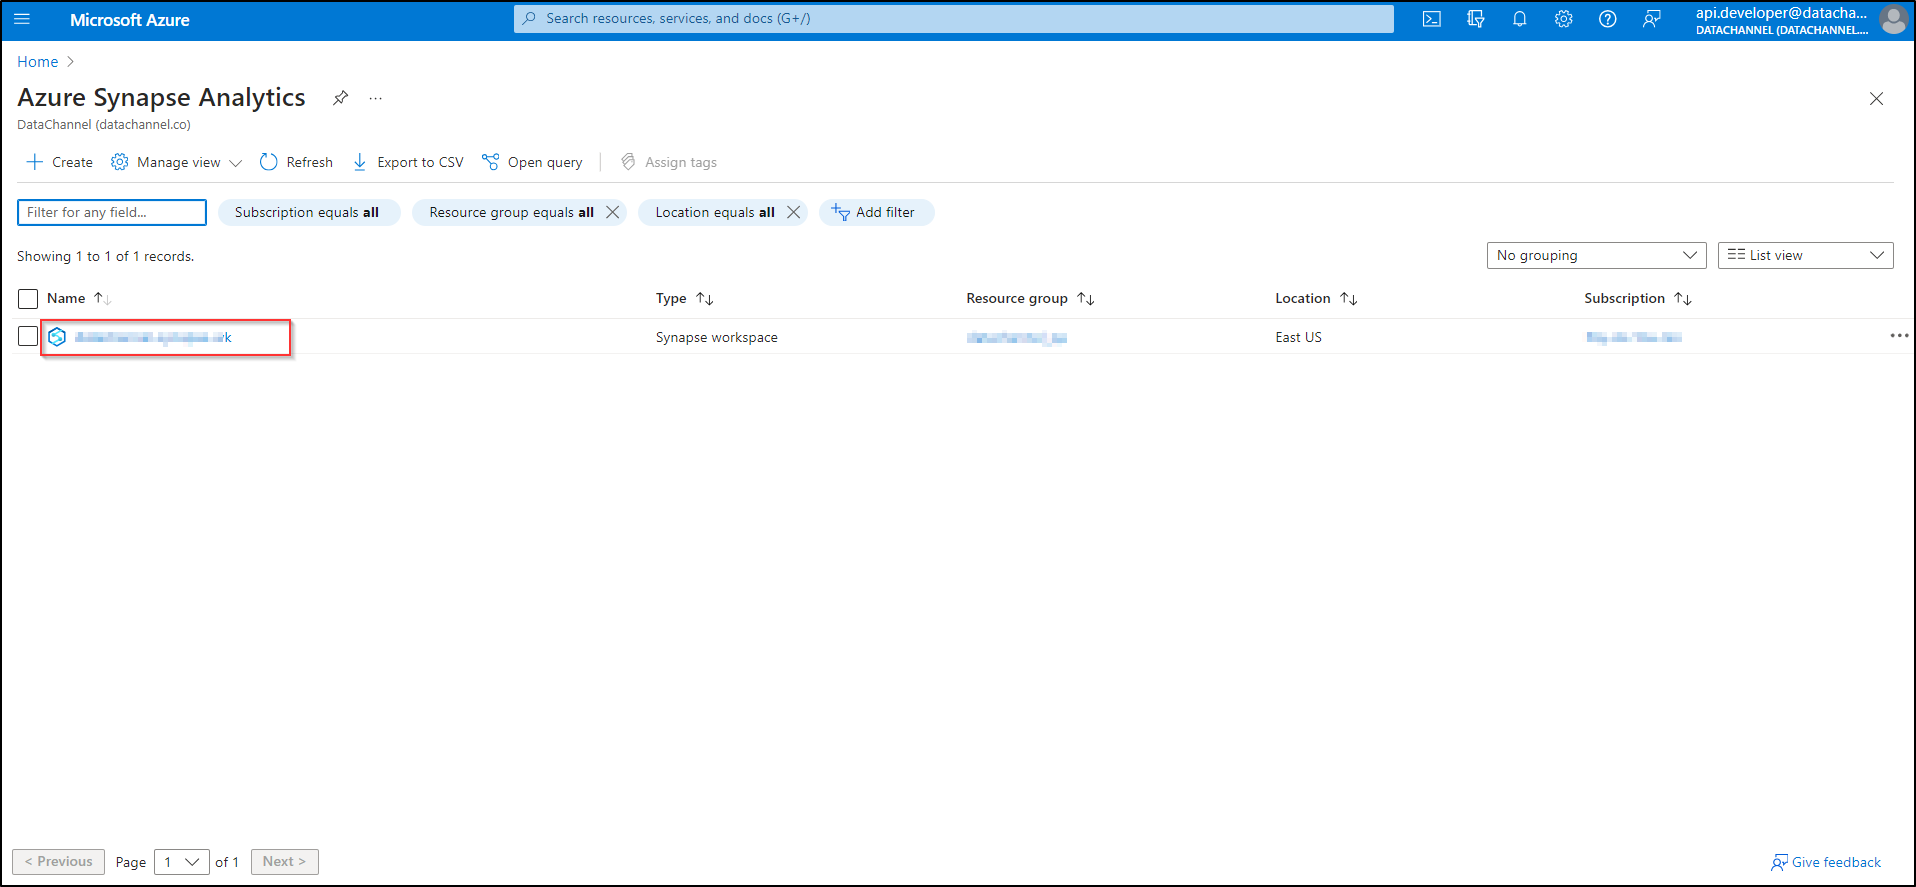This screenshot has width=1916, height=887.
Task: Open the ellipsis next to the page title
Action: (375, 98)
